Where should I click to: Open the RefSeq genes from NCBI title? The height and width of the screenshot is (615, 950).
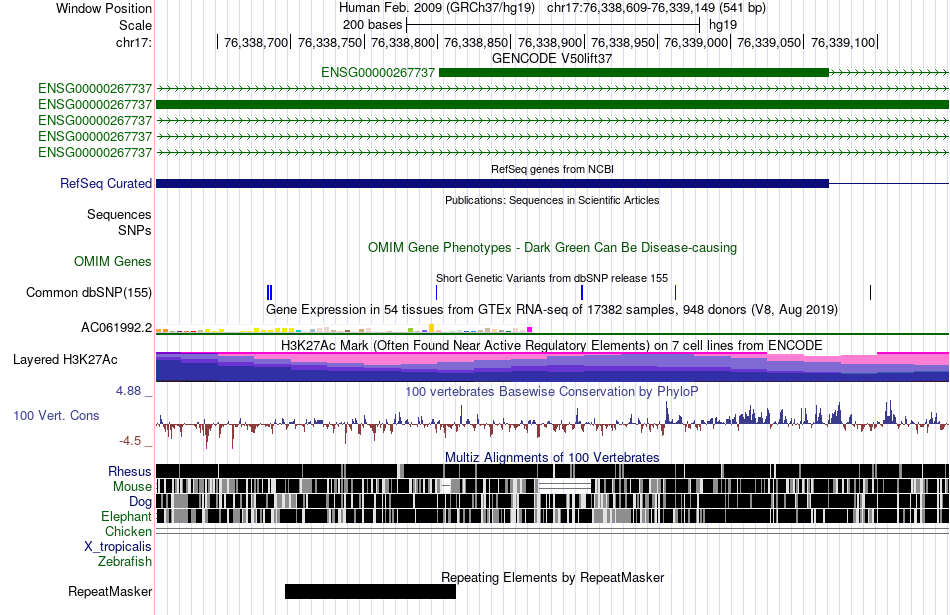(552, 169)
